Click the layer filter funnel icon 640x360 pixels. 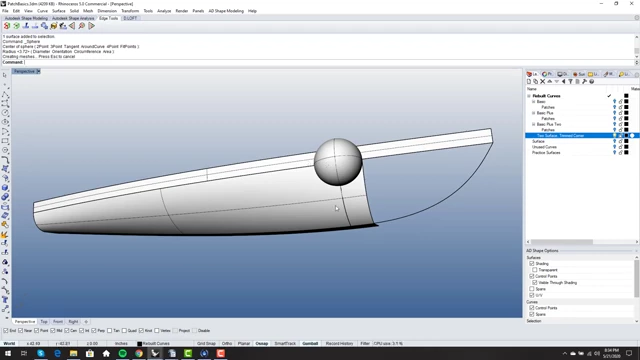570,82
